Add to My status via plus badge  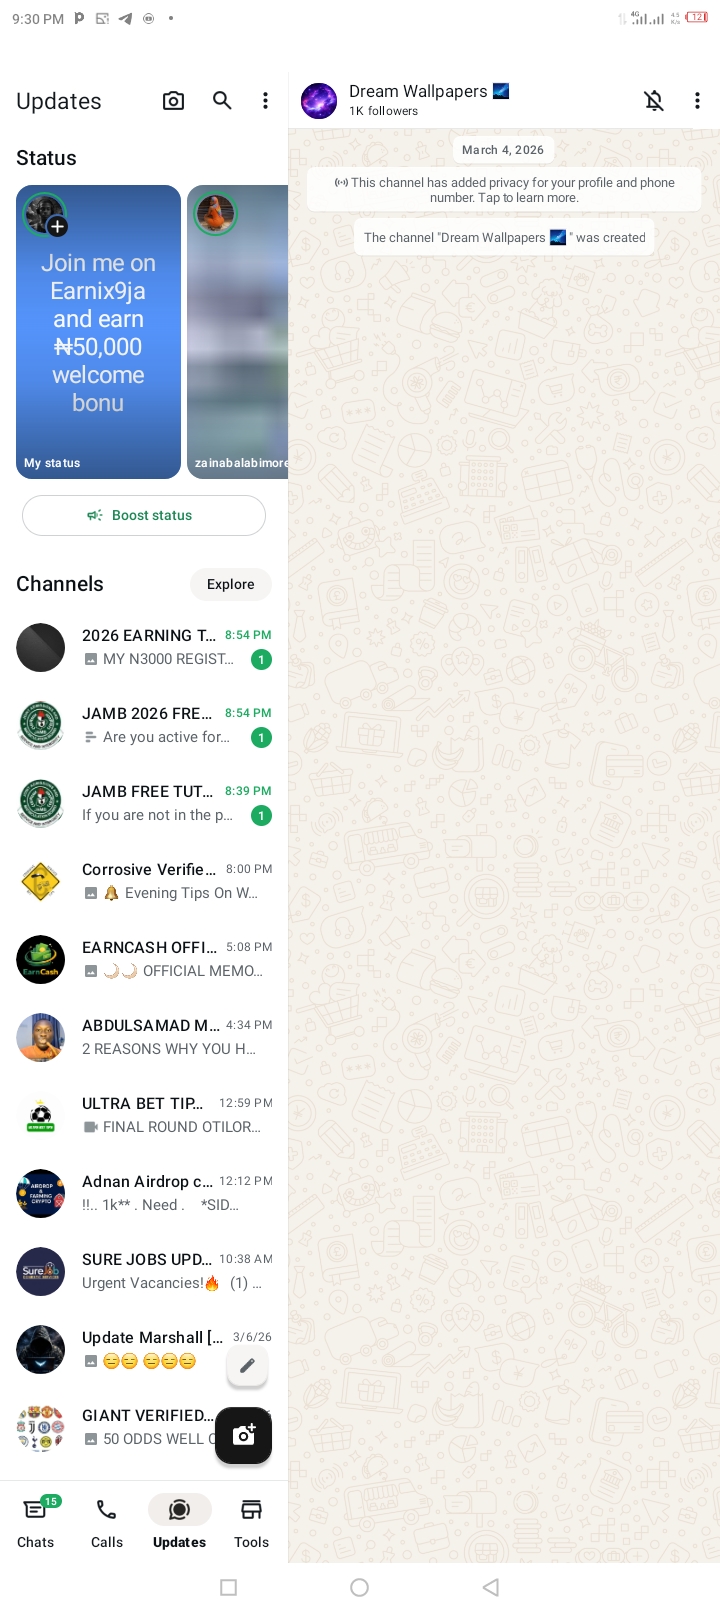[58, 227]
